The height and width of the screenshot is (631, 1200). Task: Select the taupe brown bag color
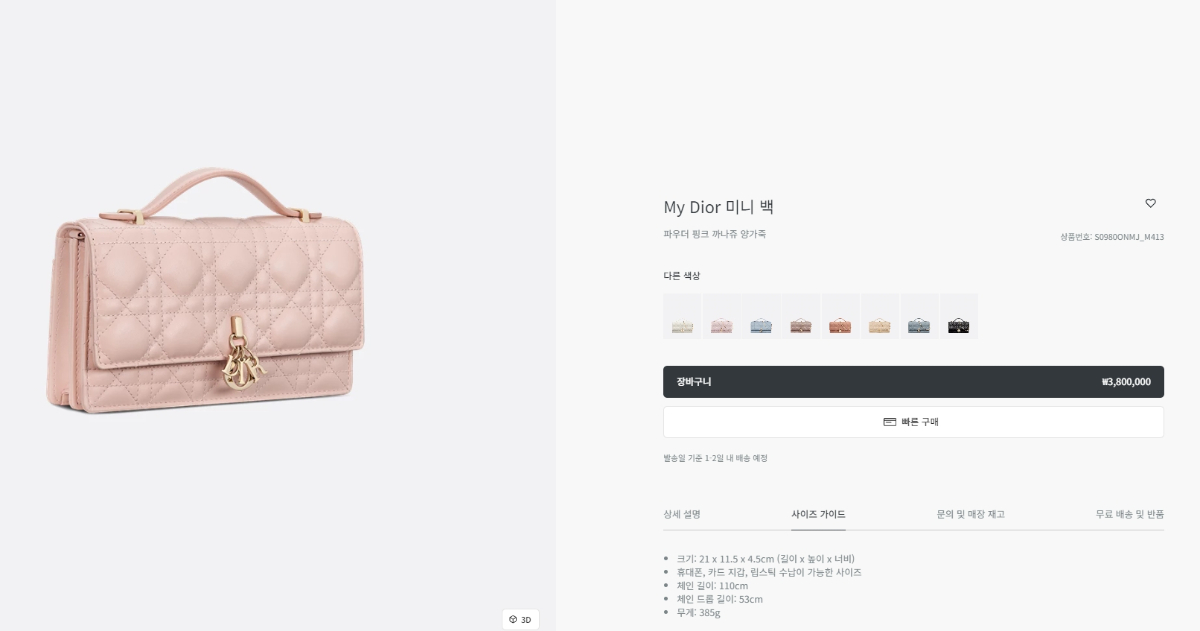tap(801, 317)
